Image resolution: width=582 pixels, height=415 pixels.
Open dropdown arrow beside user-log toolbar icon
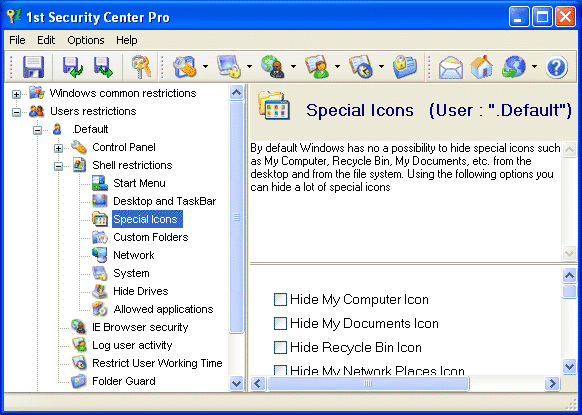tap(337, 67)
